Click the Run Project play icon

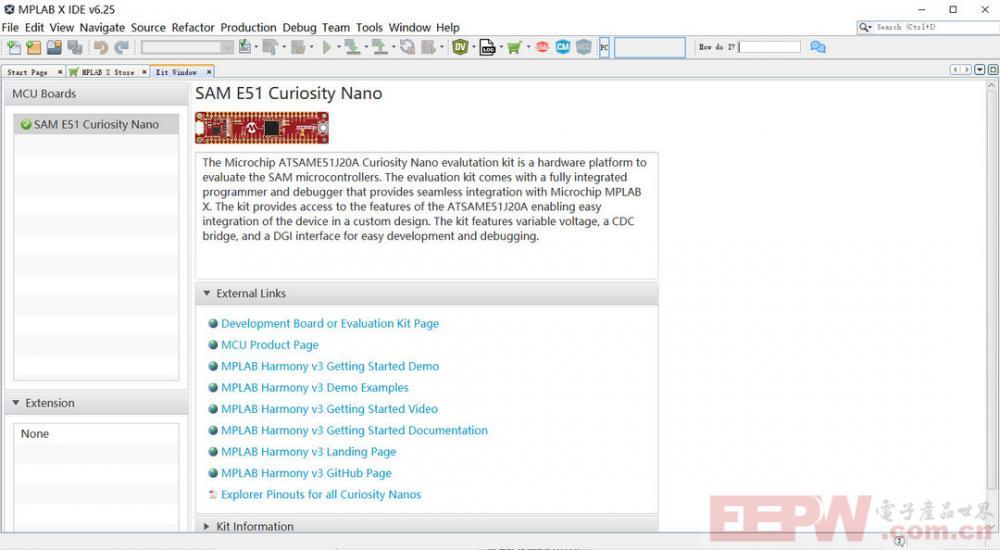(327, 47)
